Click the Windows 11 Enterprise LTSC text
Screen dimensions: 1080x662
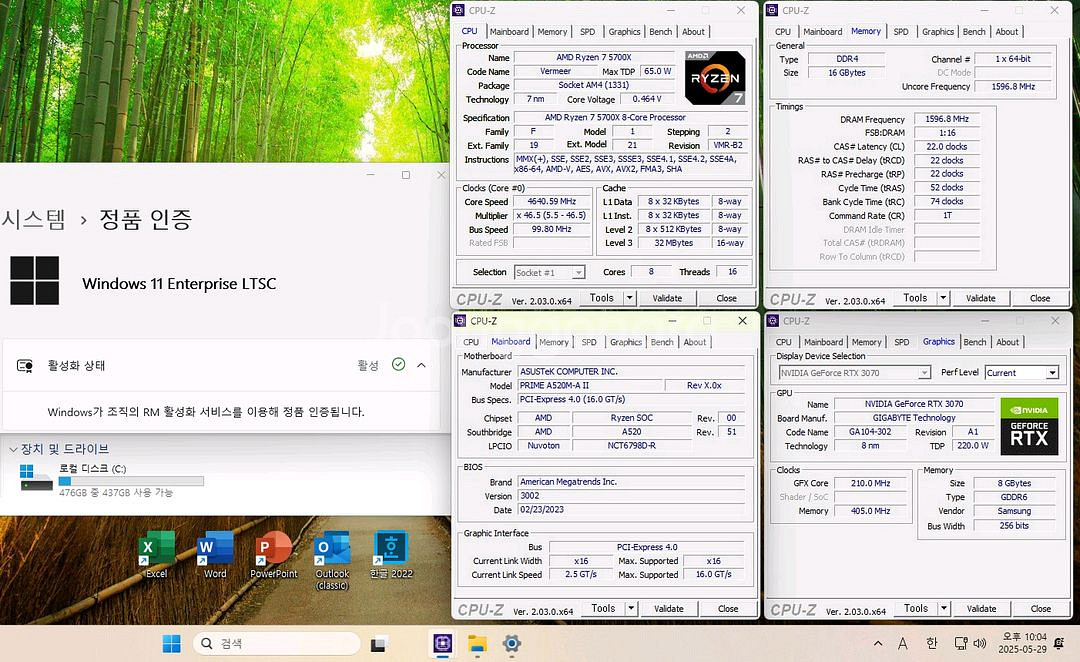(x=179, y=284)
